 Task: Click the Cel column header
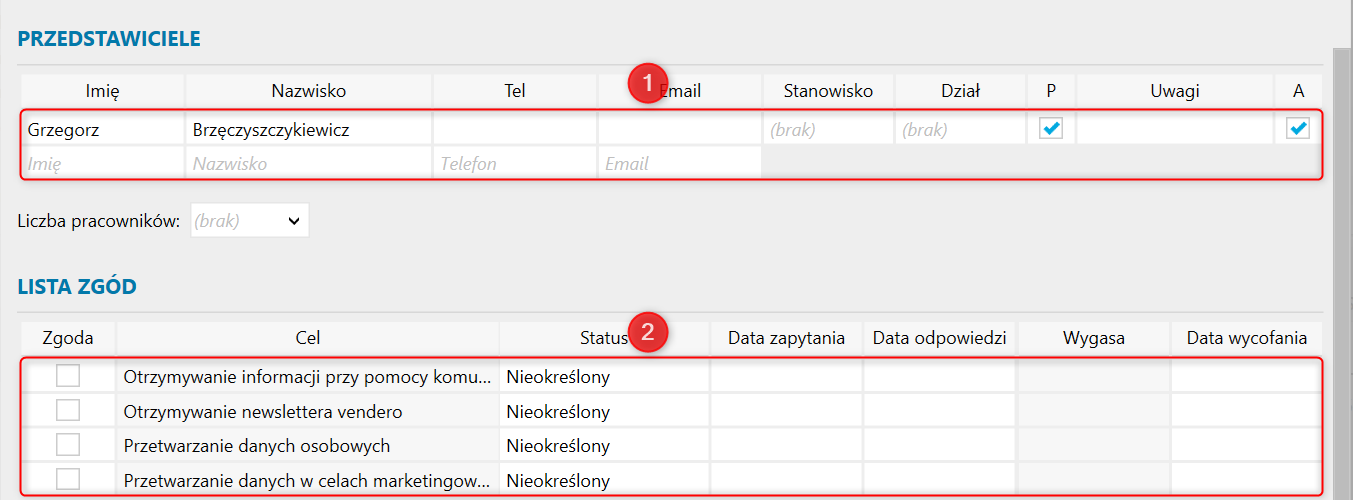[x=308, y=338]
